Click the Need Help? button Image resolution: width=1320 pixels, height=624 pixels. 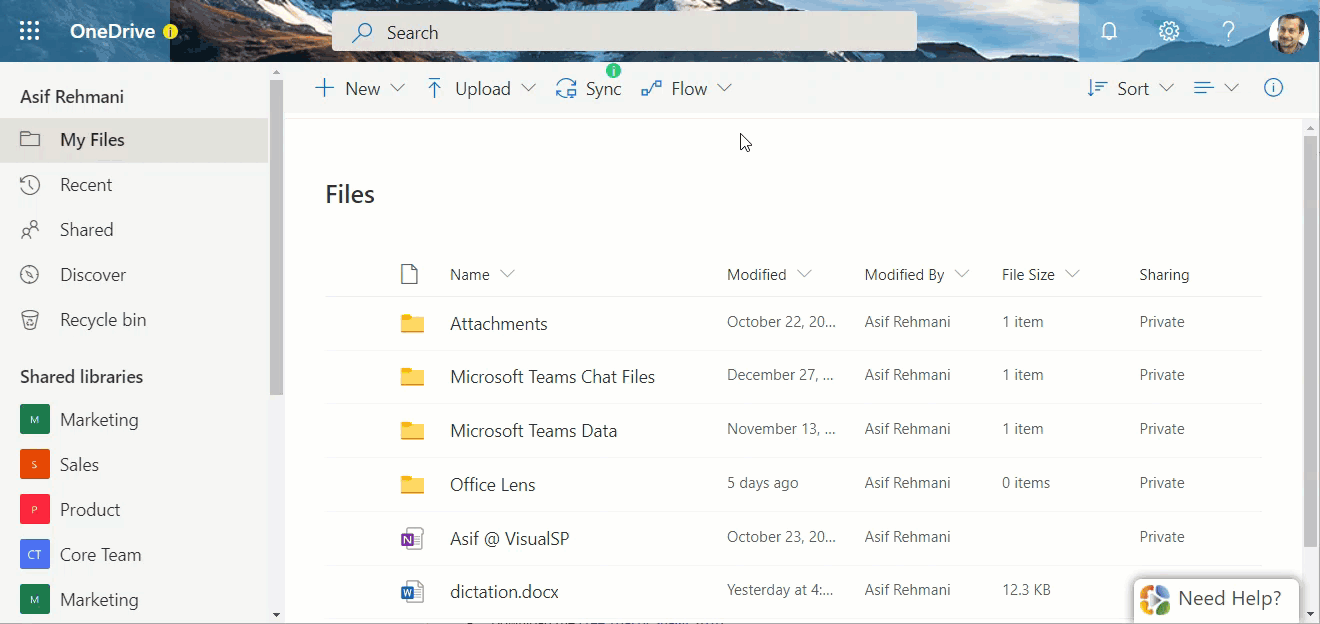tap(1216, 599)
